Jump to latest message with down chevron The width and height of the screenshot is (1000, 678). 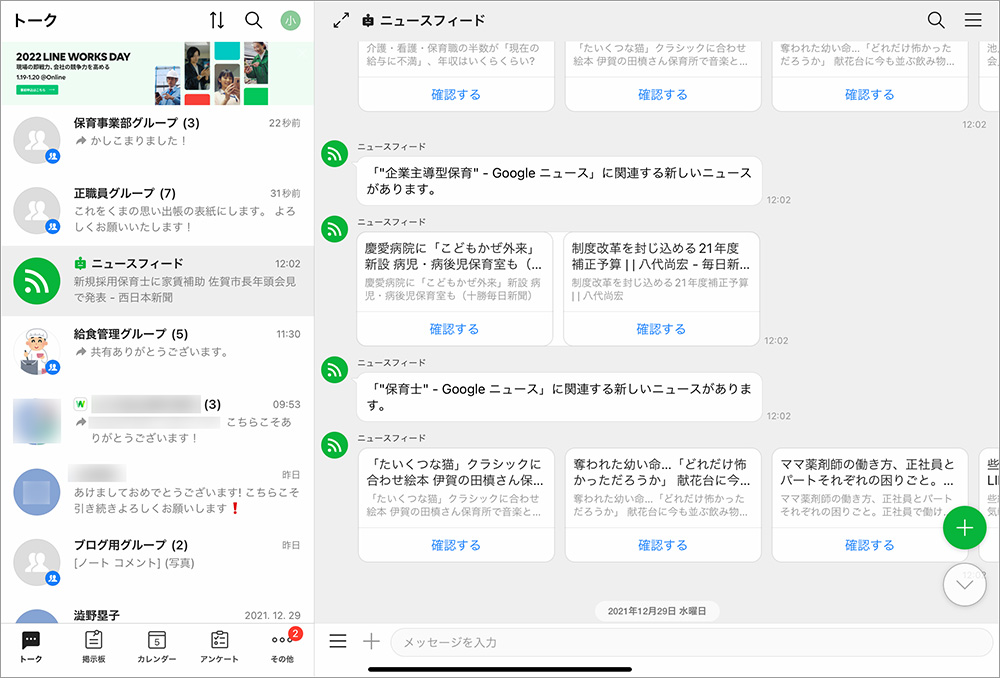tap(964, 584)
